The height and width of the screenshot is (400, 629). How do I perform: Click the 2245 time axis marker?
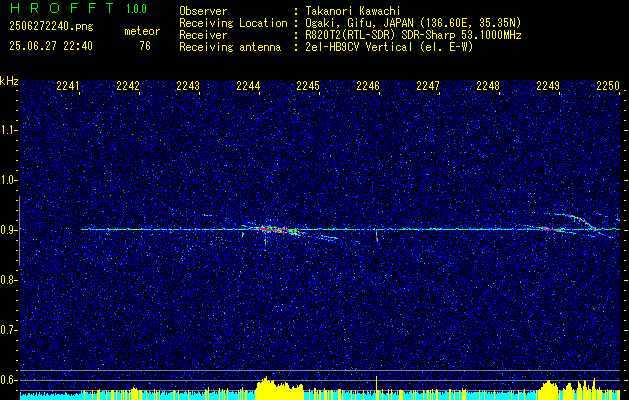(308, 86)
